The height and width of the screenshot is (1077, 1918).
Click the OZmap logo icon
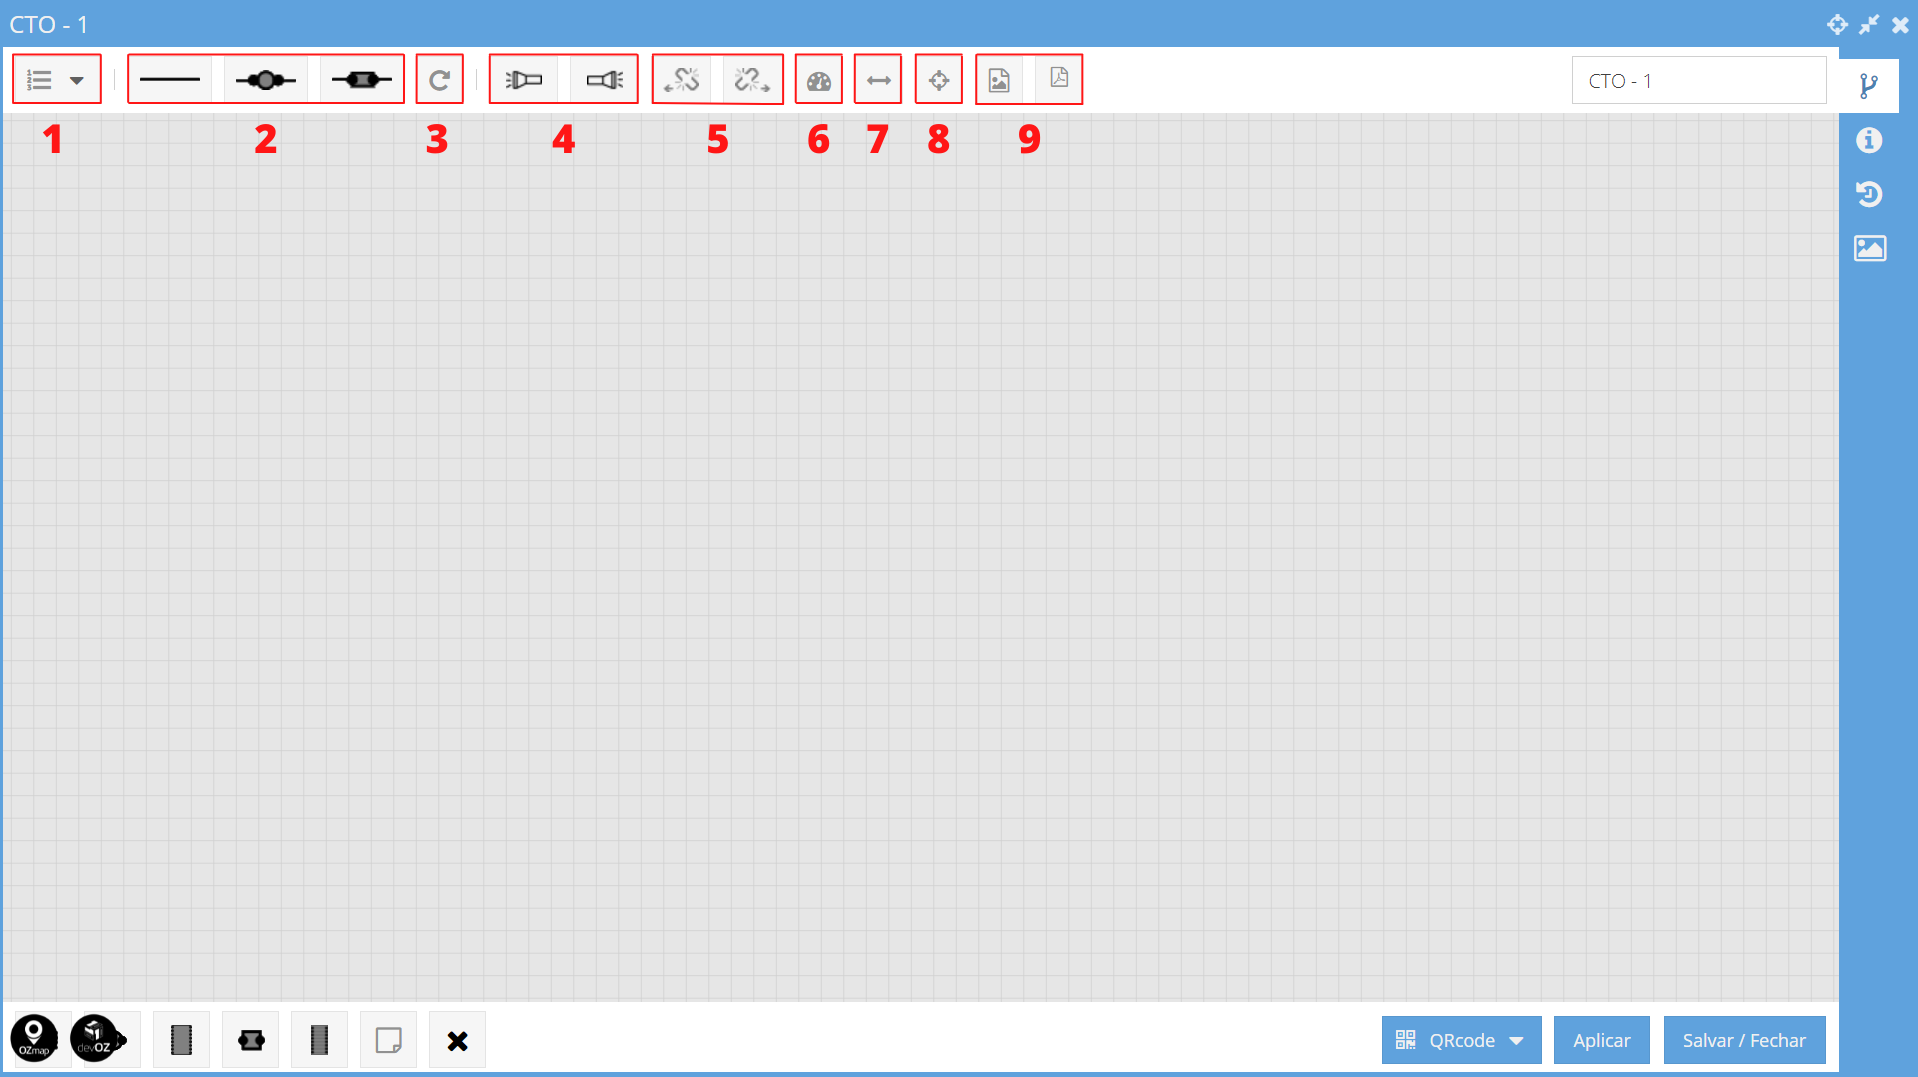pyautogui.click(x=34, y=1039)
